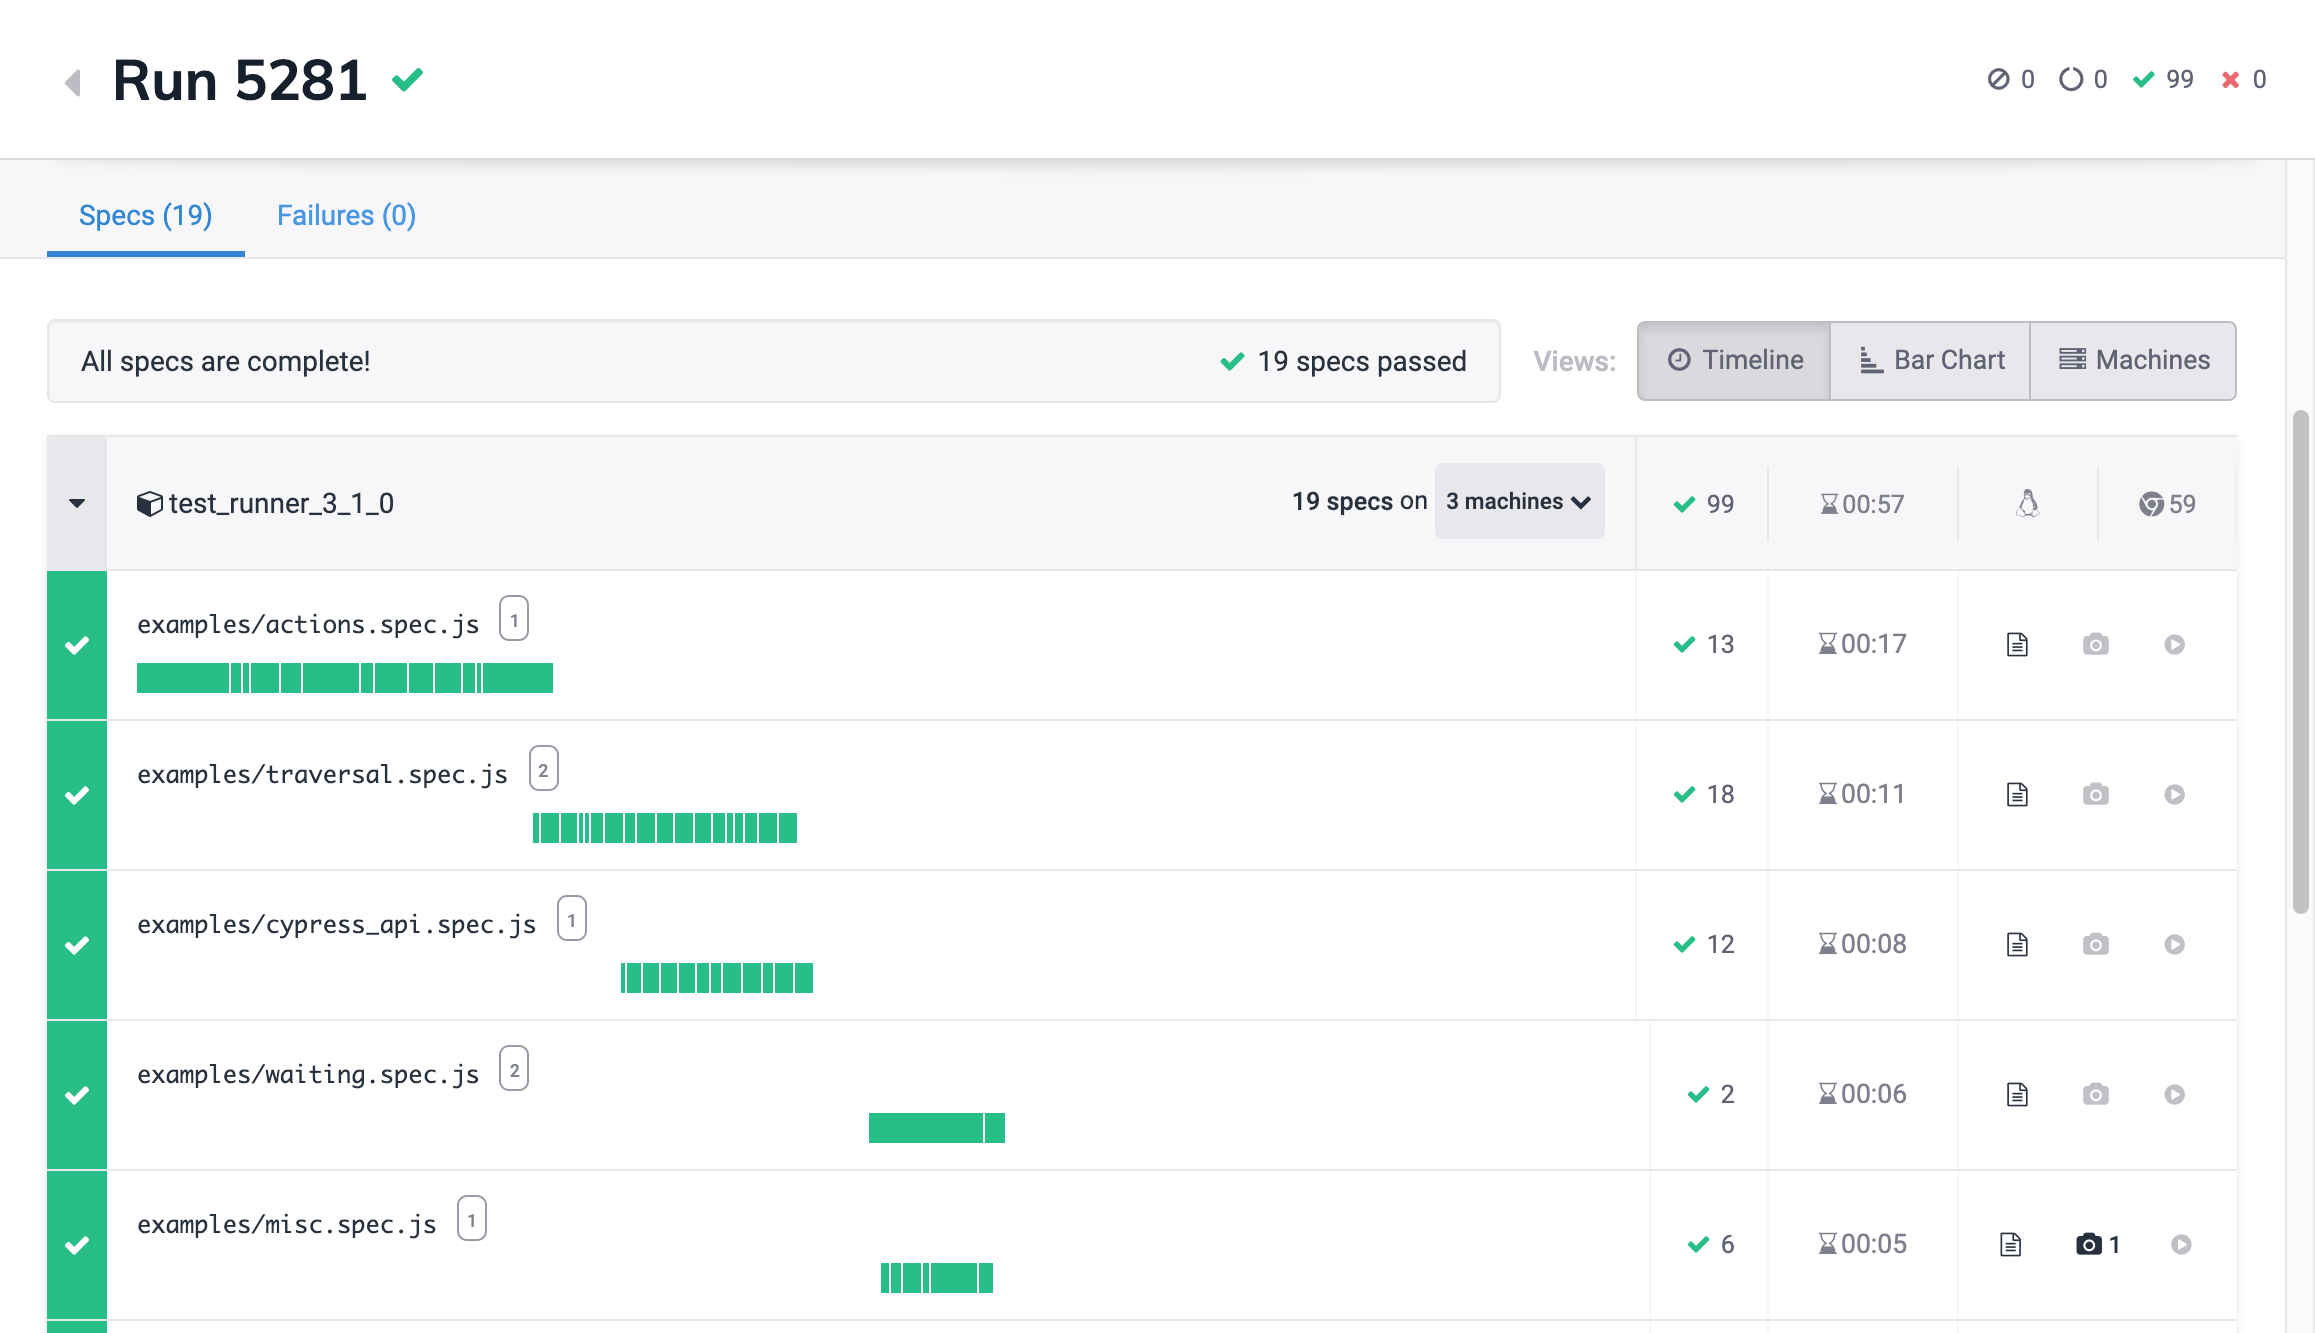This screenshot has width=2315, height=1333.
Task: Switch to the Failures tab
Action: (x=345, y=215)
